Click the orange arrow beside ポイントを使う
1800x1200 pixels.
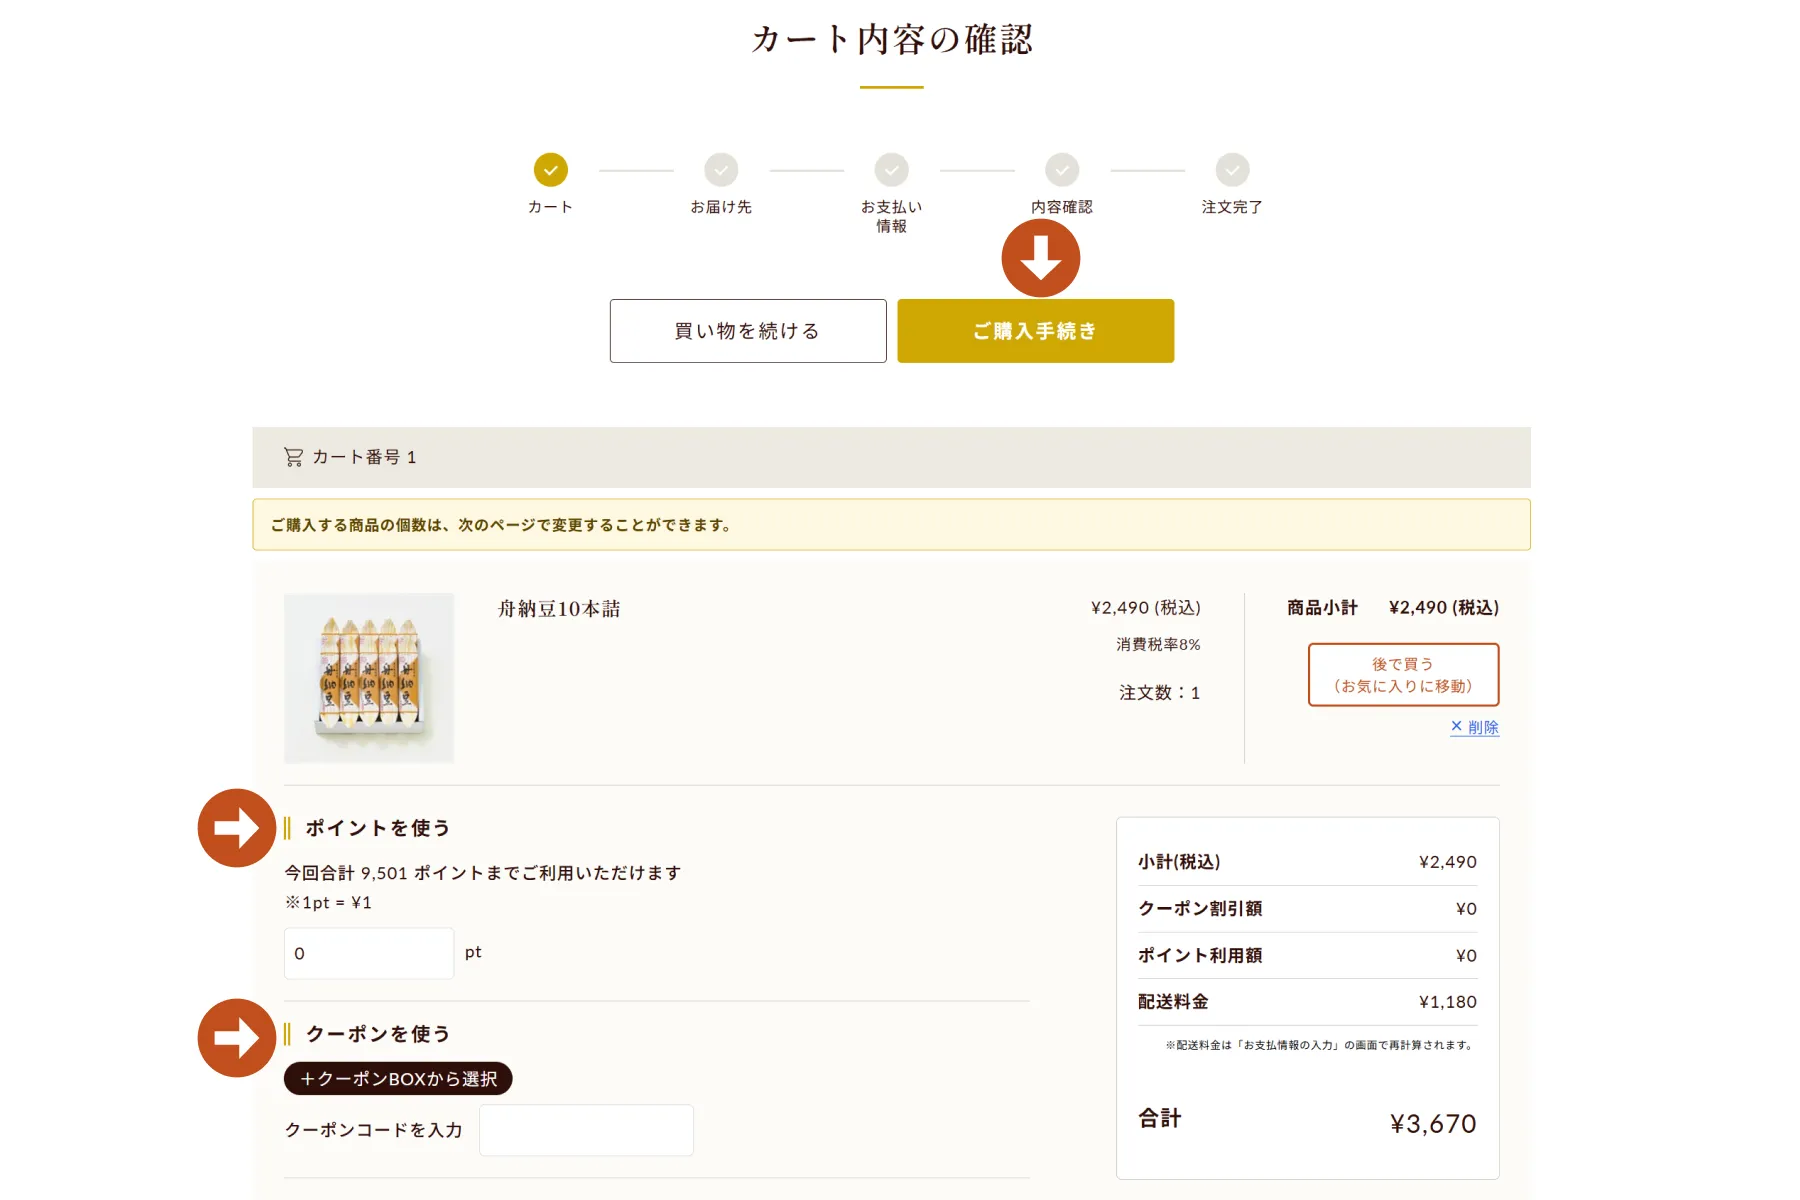(x=237, y=828)
